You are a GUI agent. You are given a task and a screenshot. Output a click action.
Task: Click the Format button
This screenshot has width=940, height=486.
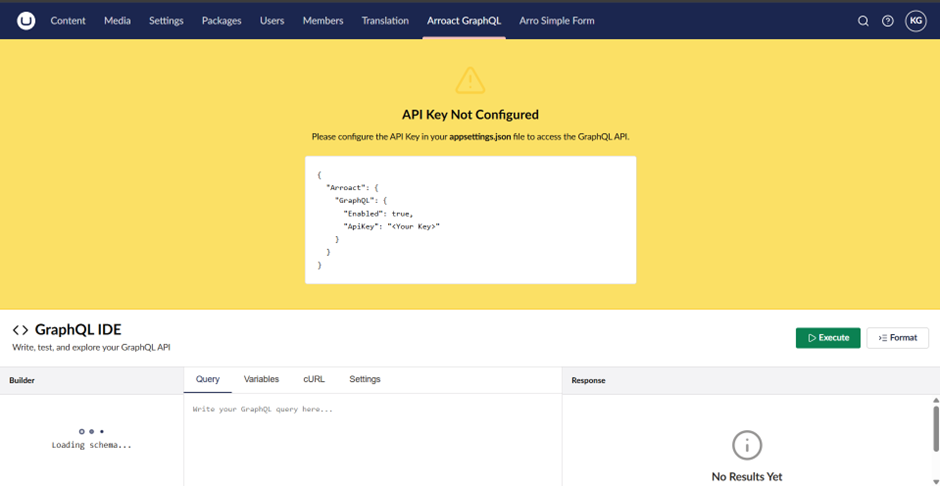point(897,338)
